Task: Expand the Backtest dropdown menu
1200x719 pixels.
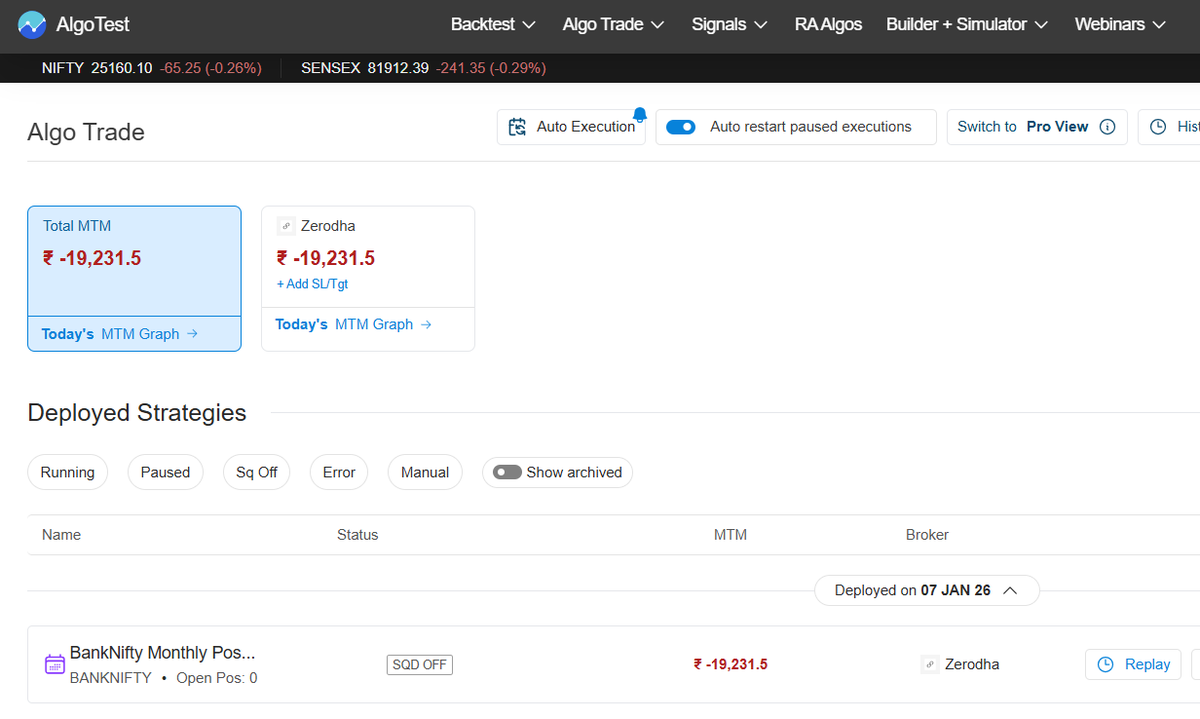Action: (x=493, y=24)
